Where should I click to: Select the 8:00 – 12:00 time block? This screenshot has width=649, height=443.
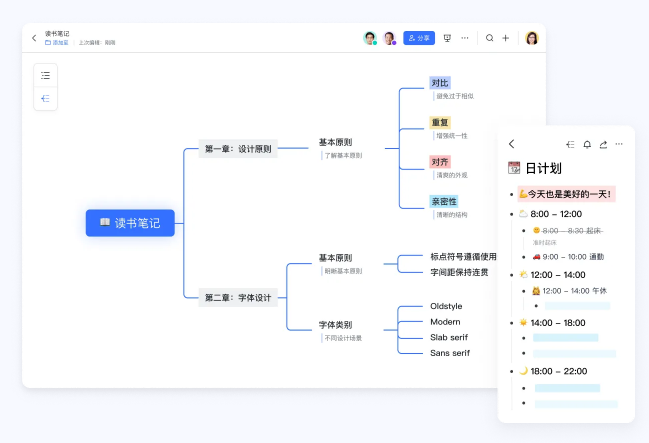pos(556,214)
